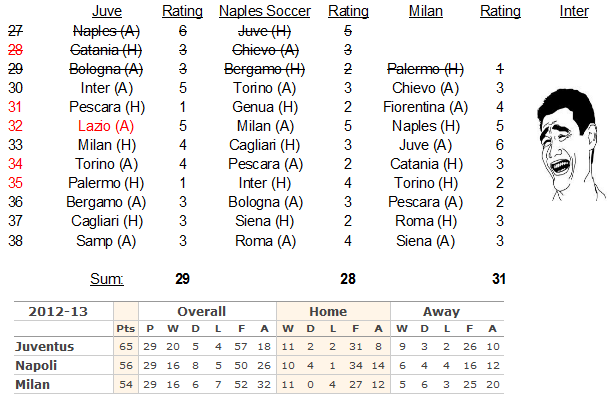The height and width of the screenshot is (396, 612).
Task: Click Milan's rating sum of 31
Action: click(499, 279)
